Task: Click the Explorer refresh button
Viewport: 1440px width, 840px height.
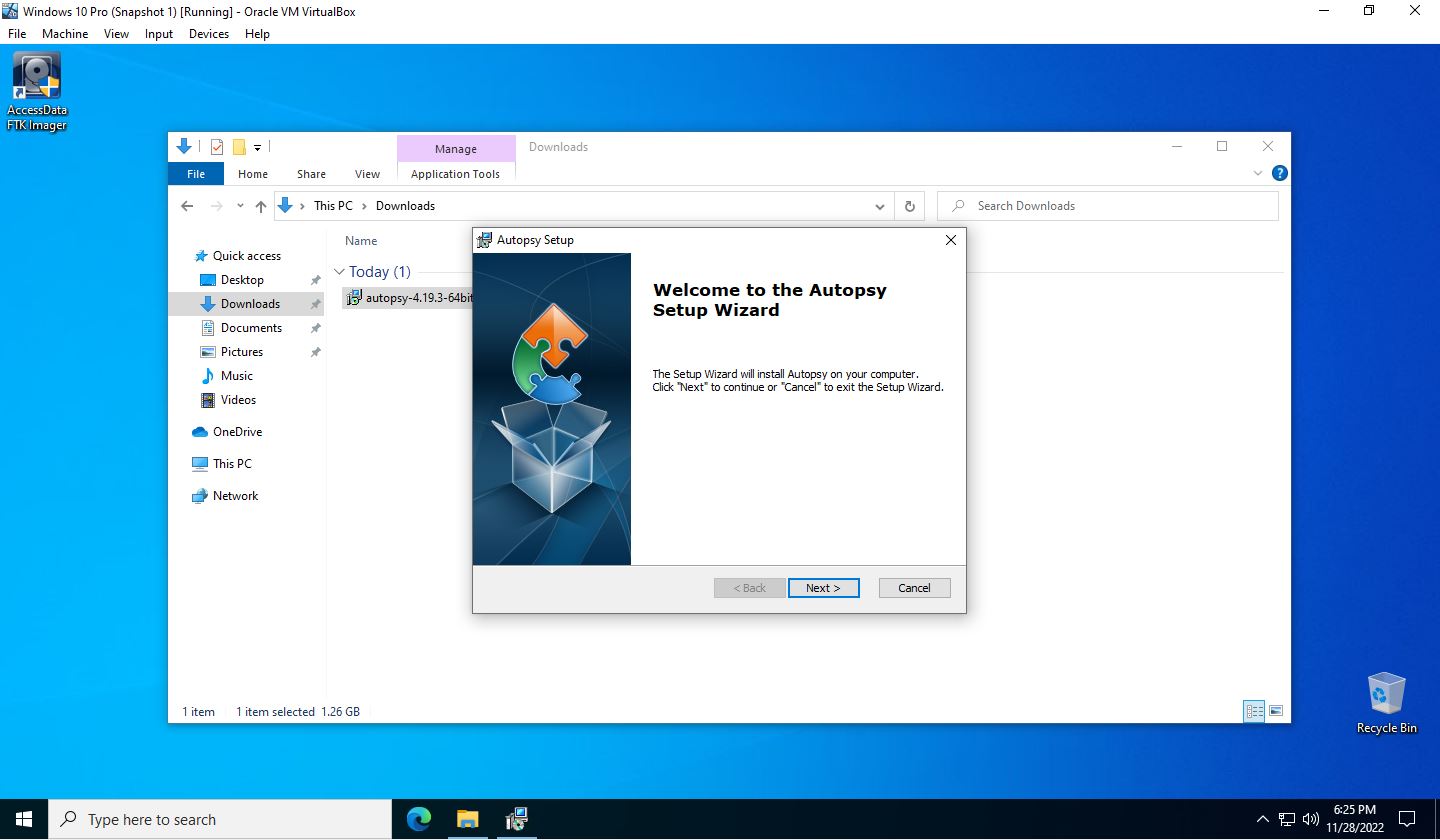Action: tap(909, 206)
